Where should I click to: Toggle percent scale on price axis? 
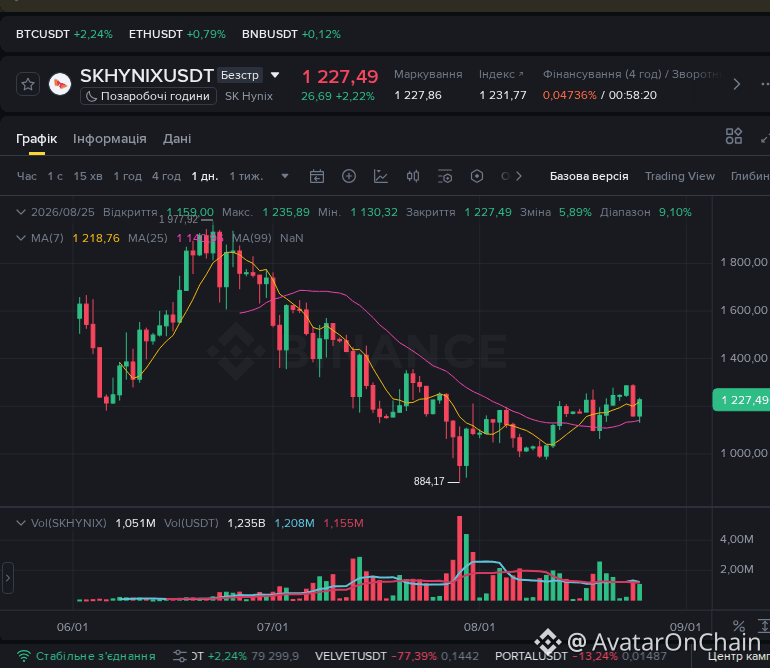(739, 626)
